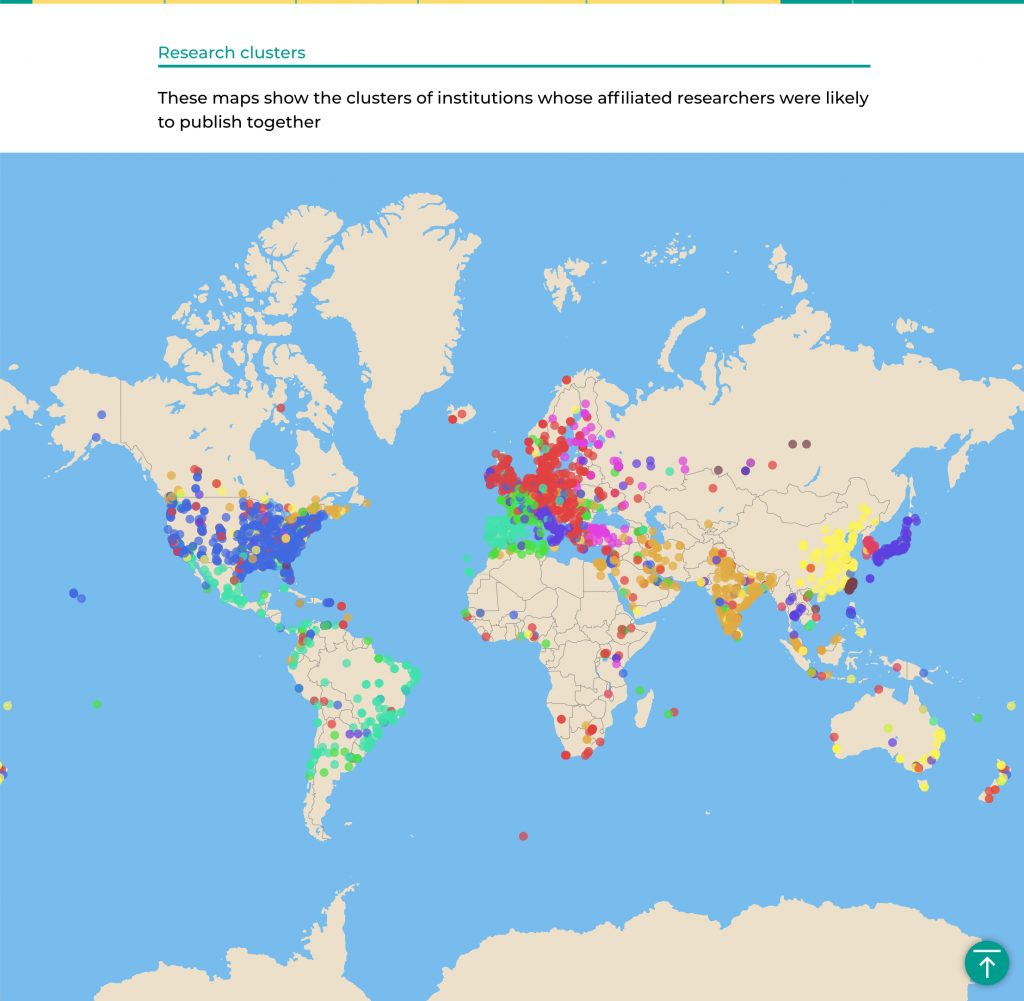1024x1001 pixels.
Task: Click the yellow marker on Tasmania
Action: pyautogui.click(x=924, y=786)
